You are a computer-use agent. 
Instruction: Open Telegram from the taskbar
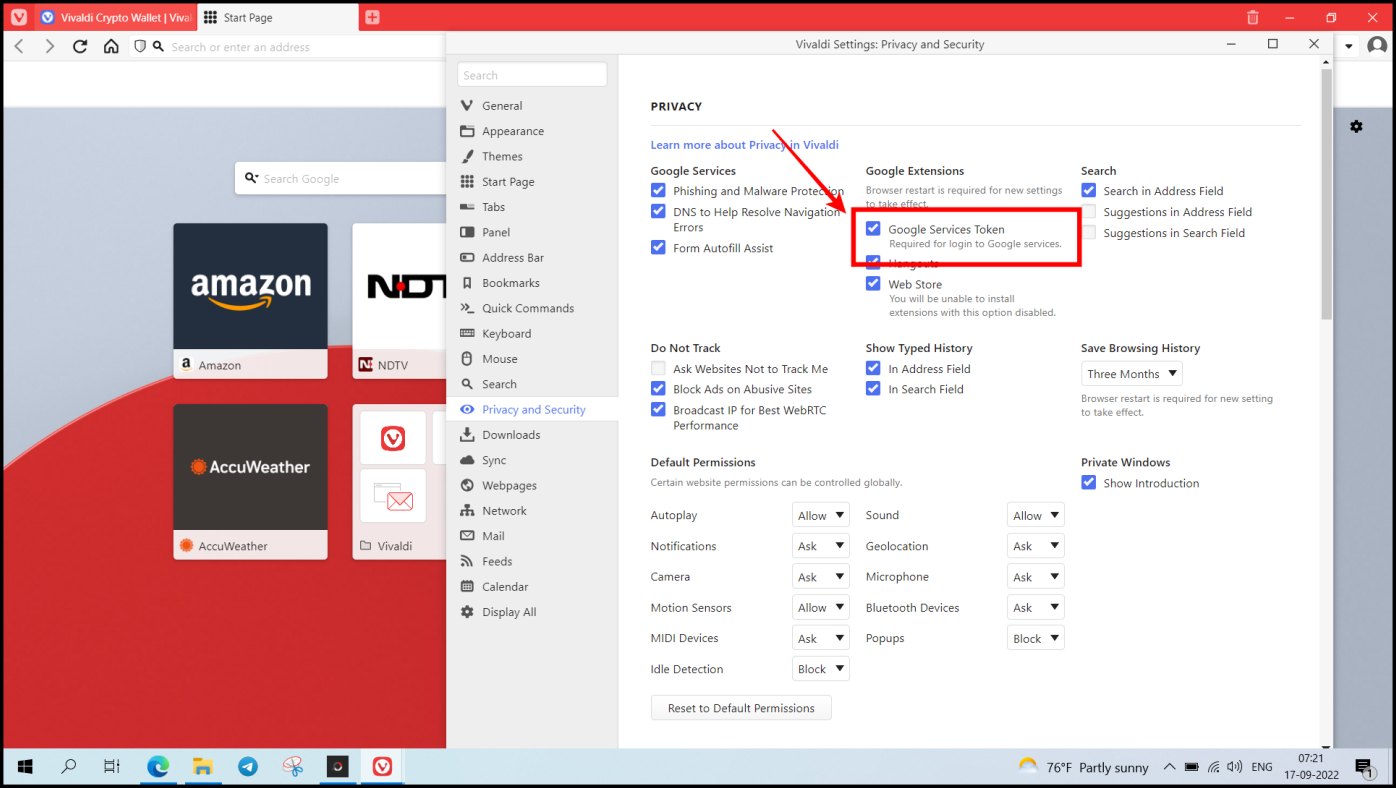click(248, 767)
